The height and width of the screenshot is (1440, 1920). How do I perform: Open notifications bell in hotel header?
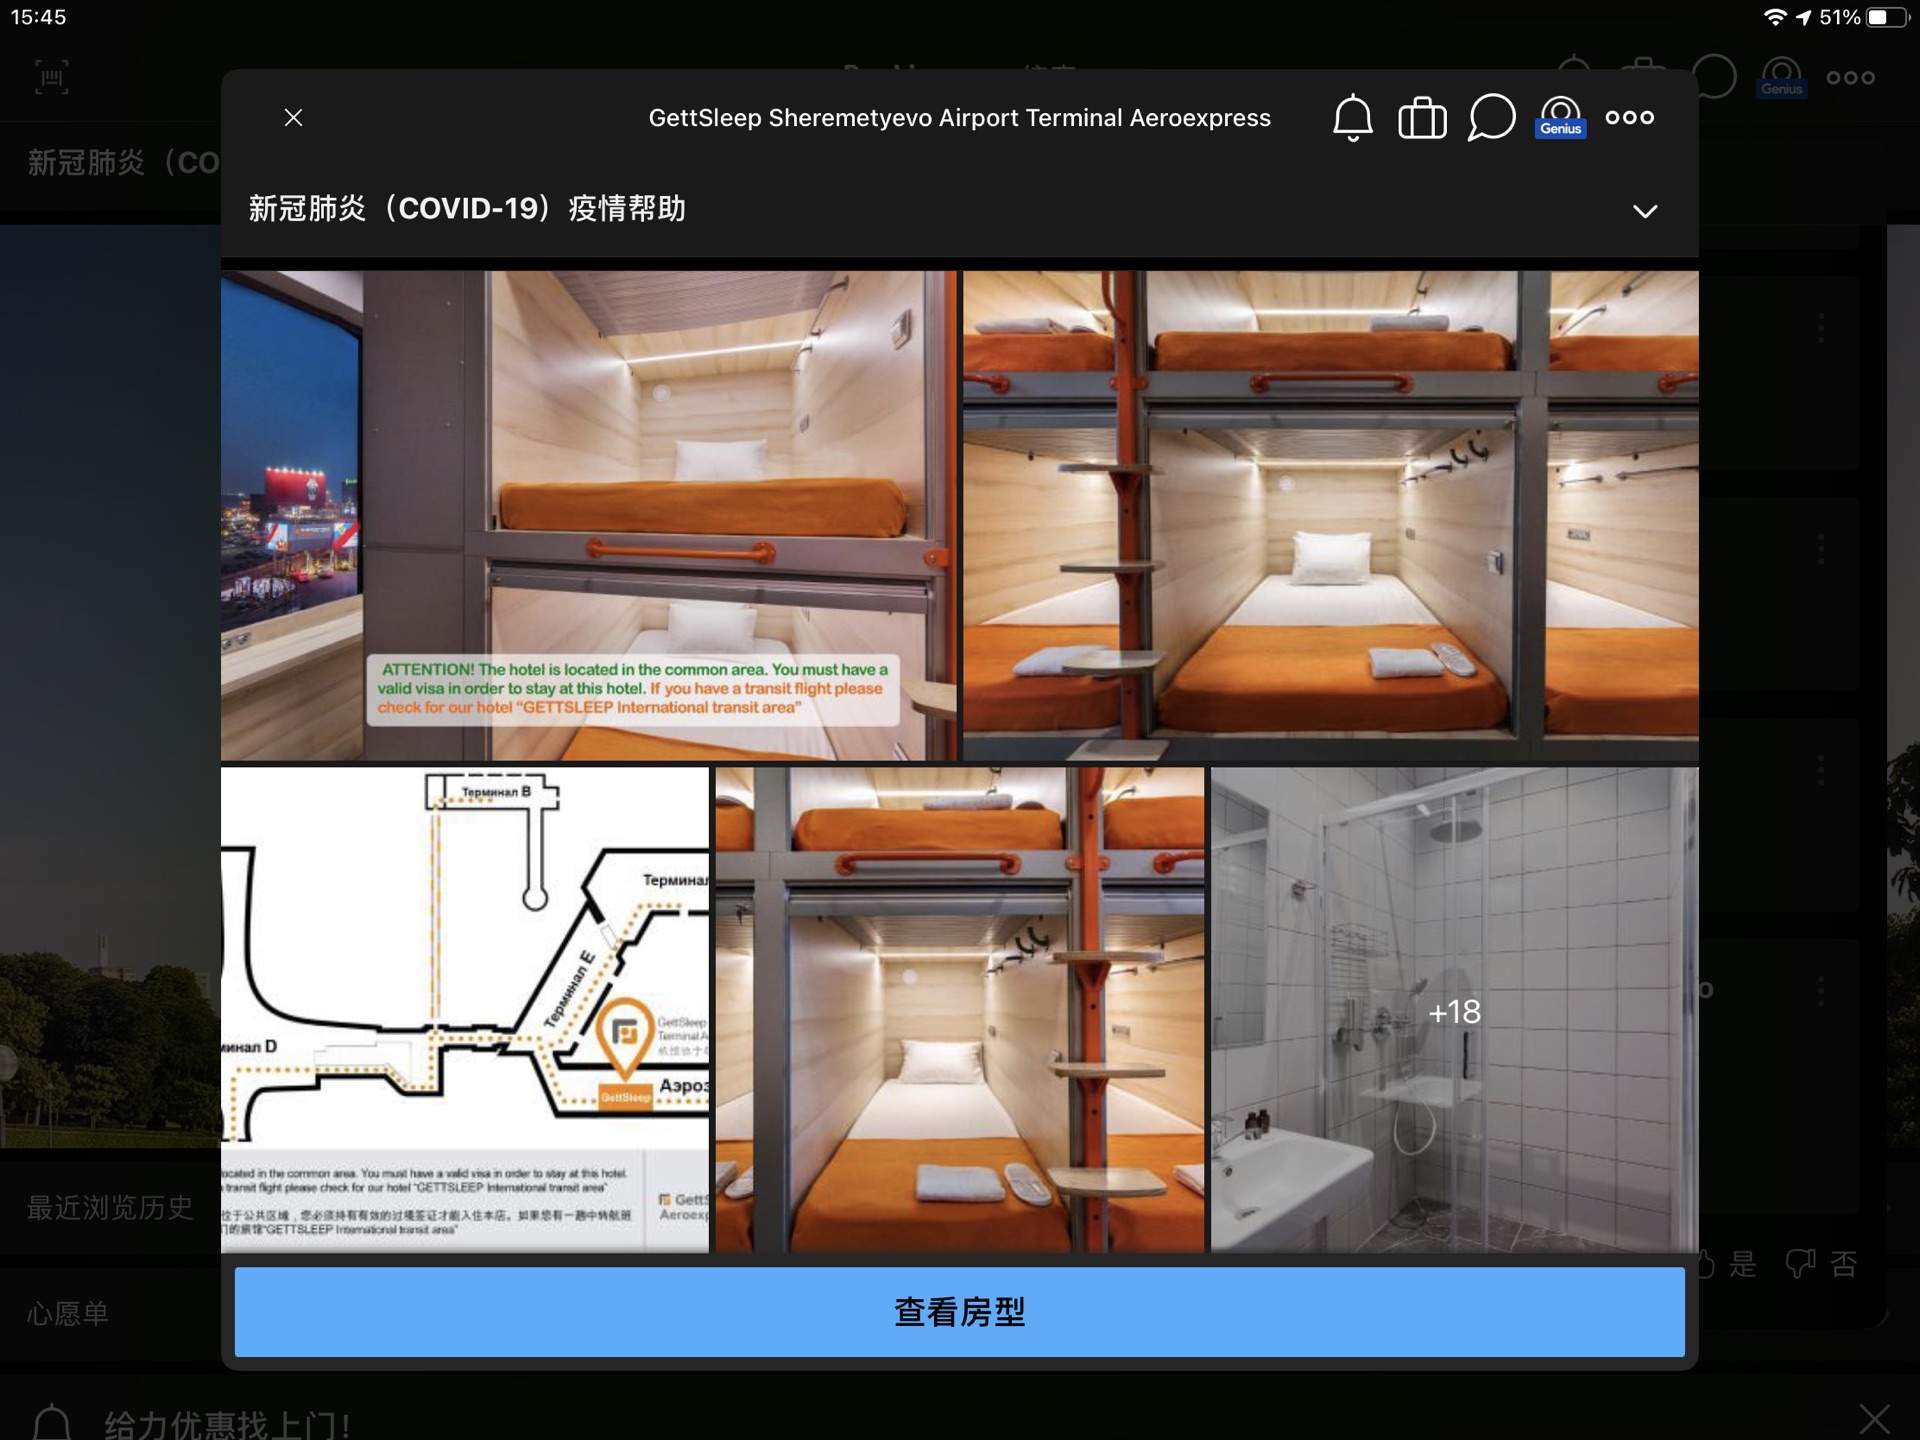click(1352, 118)
